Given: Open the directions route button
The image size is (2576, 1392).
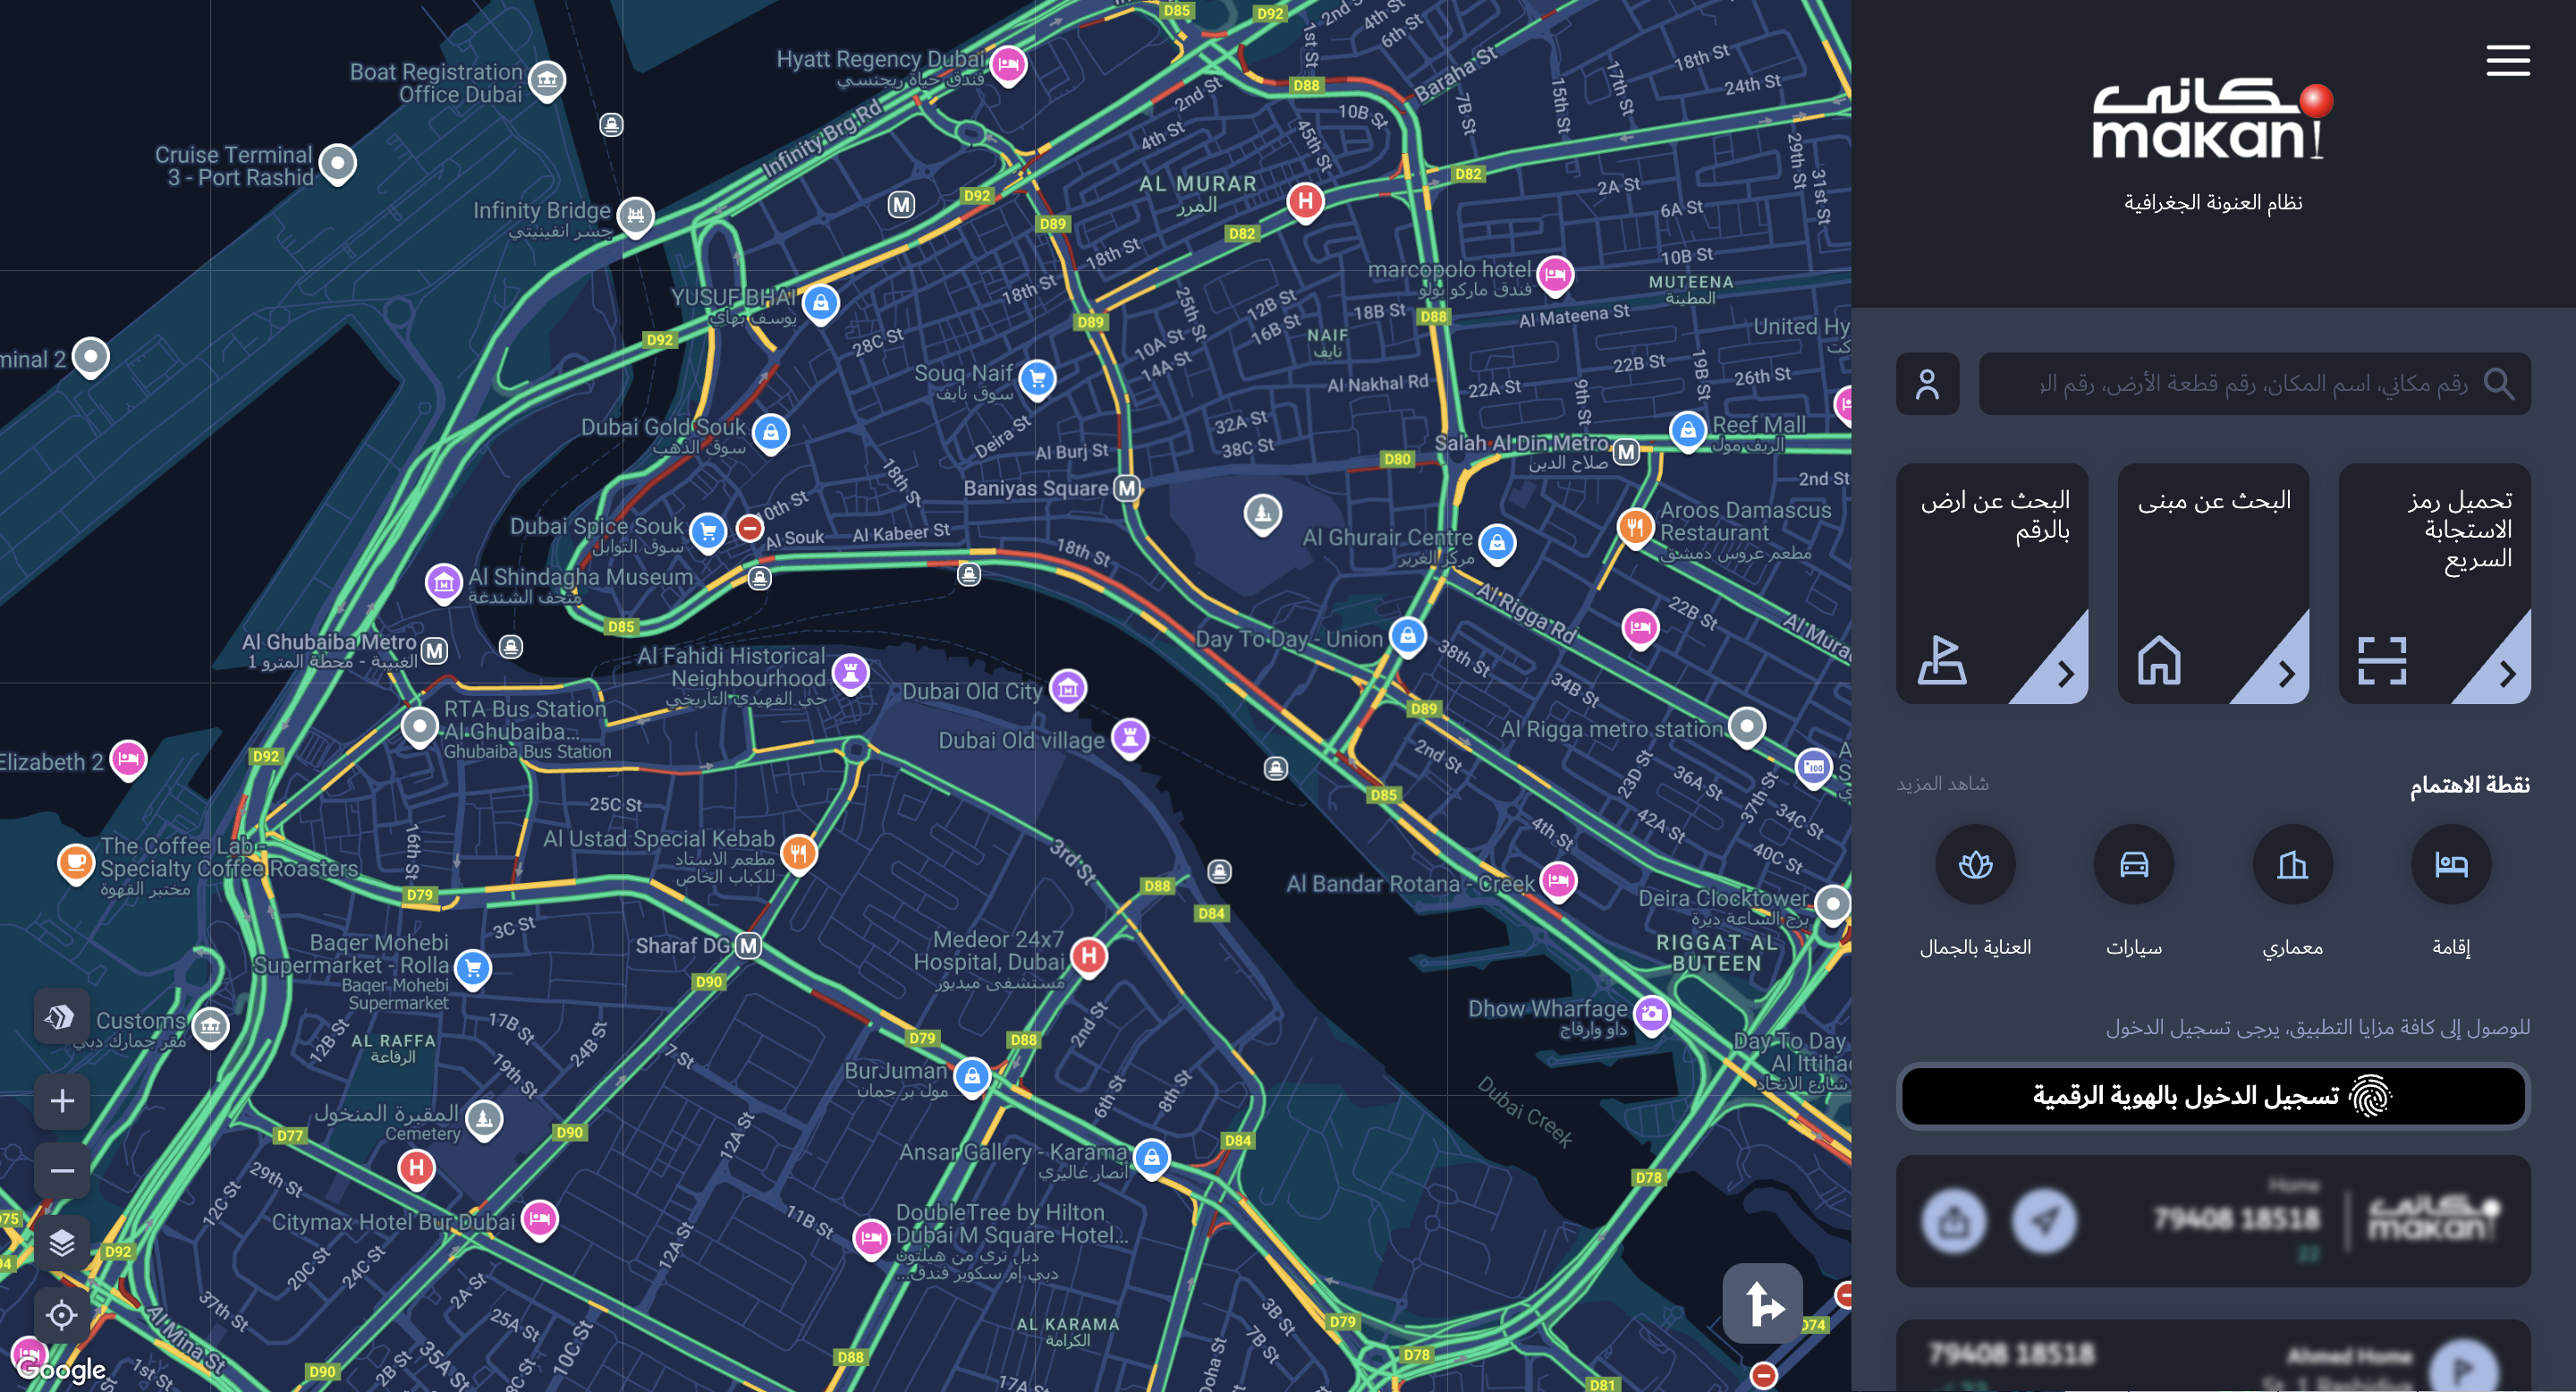Looking at the screenshot, I should (1762, 1303).
